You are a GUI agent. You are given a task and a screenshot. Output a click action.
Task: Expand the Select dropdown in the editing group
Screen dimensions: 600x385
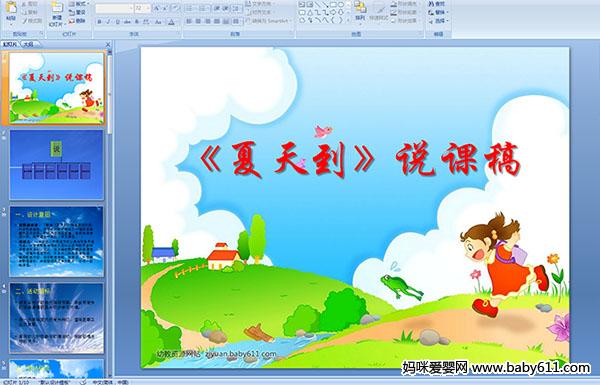coord(437,21)
